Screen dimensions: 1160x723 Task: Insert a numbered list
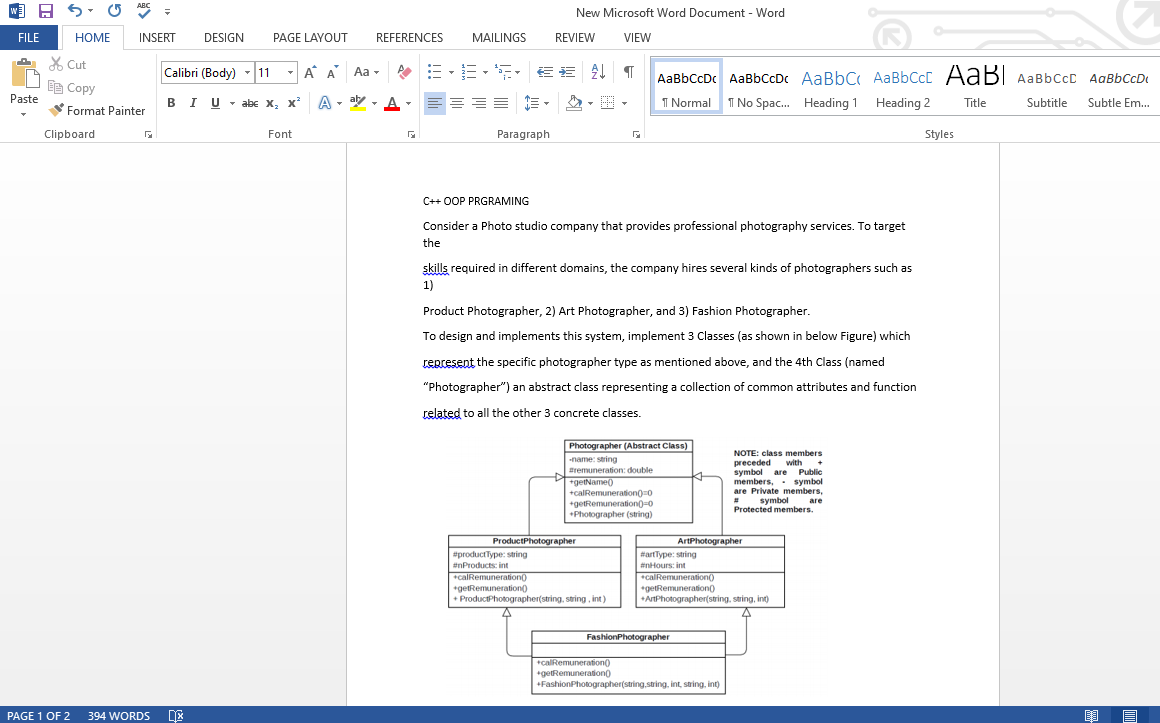coord(469,72)
